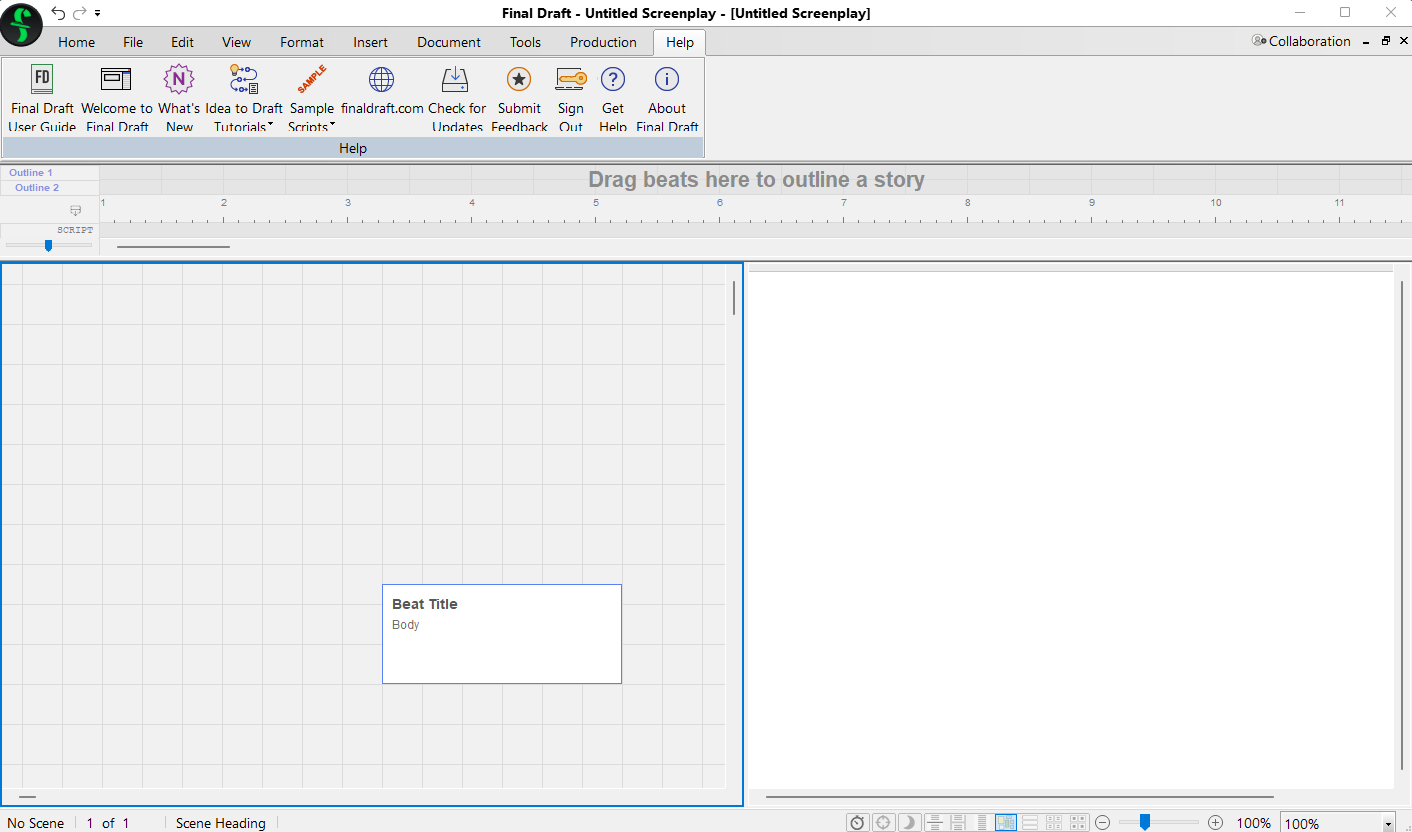This screenshot has width=1412, height=832.
Task: Open About Final Draft info
Action: [x=667, y=97]
